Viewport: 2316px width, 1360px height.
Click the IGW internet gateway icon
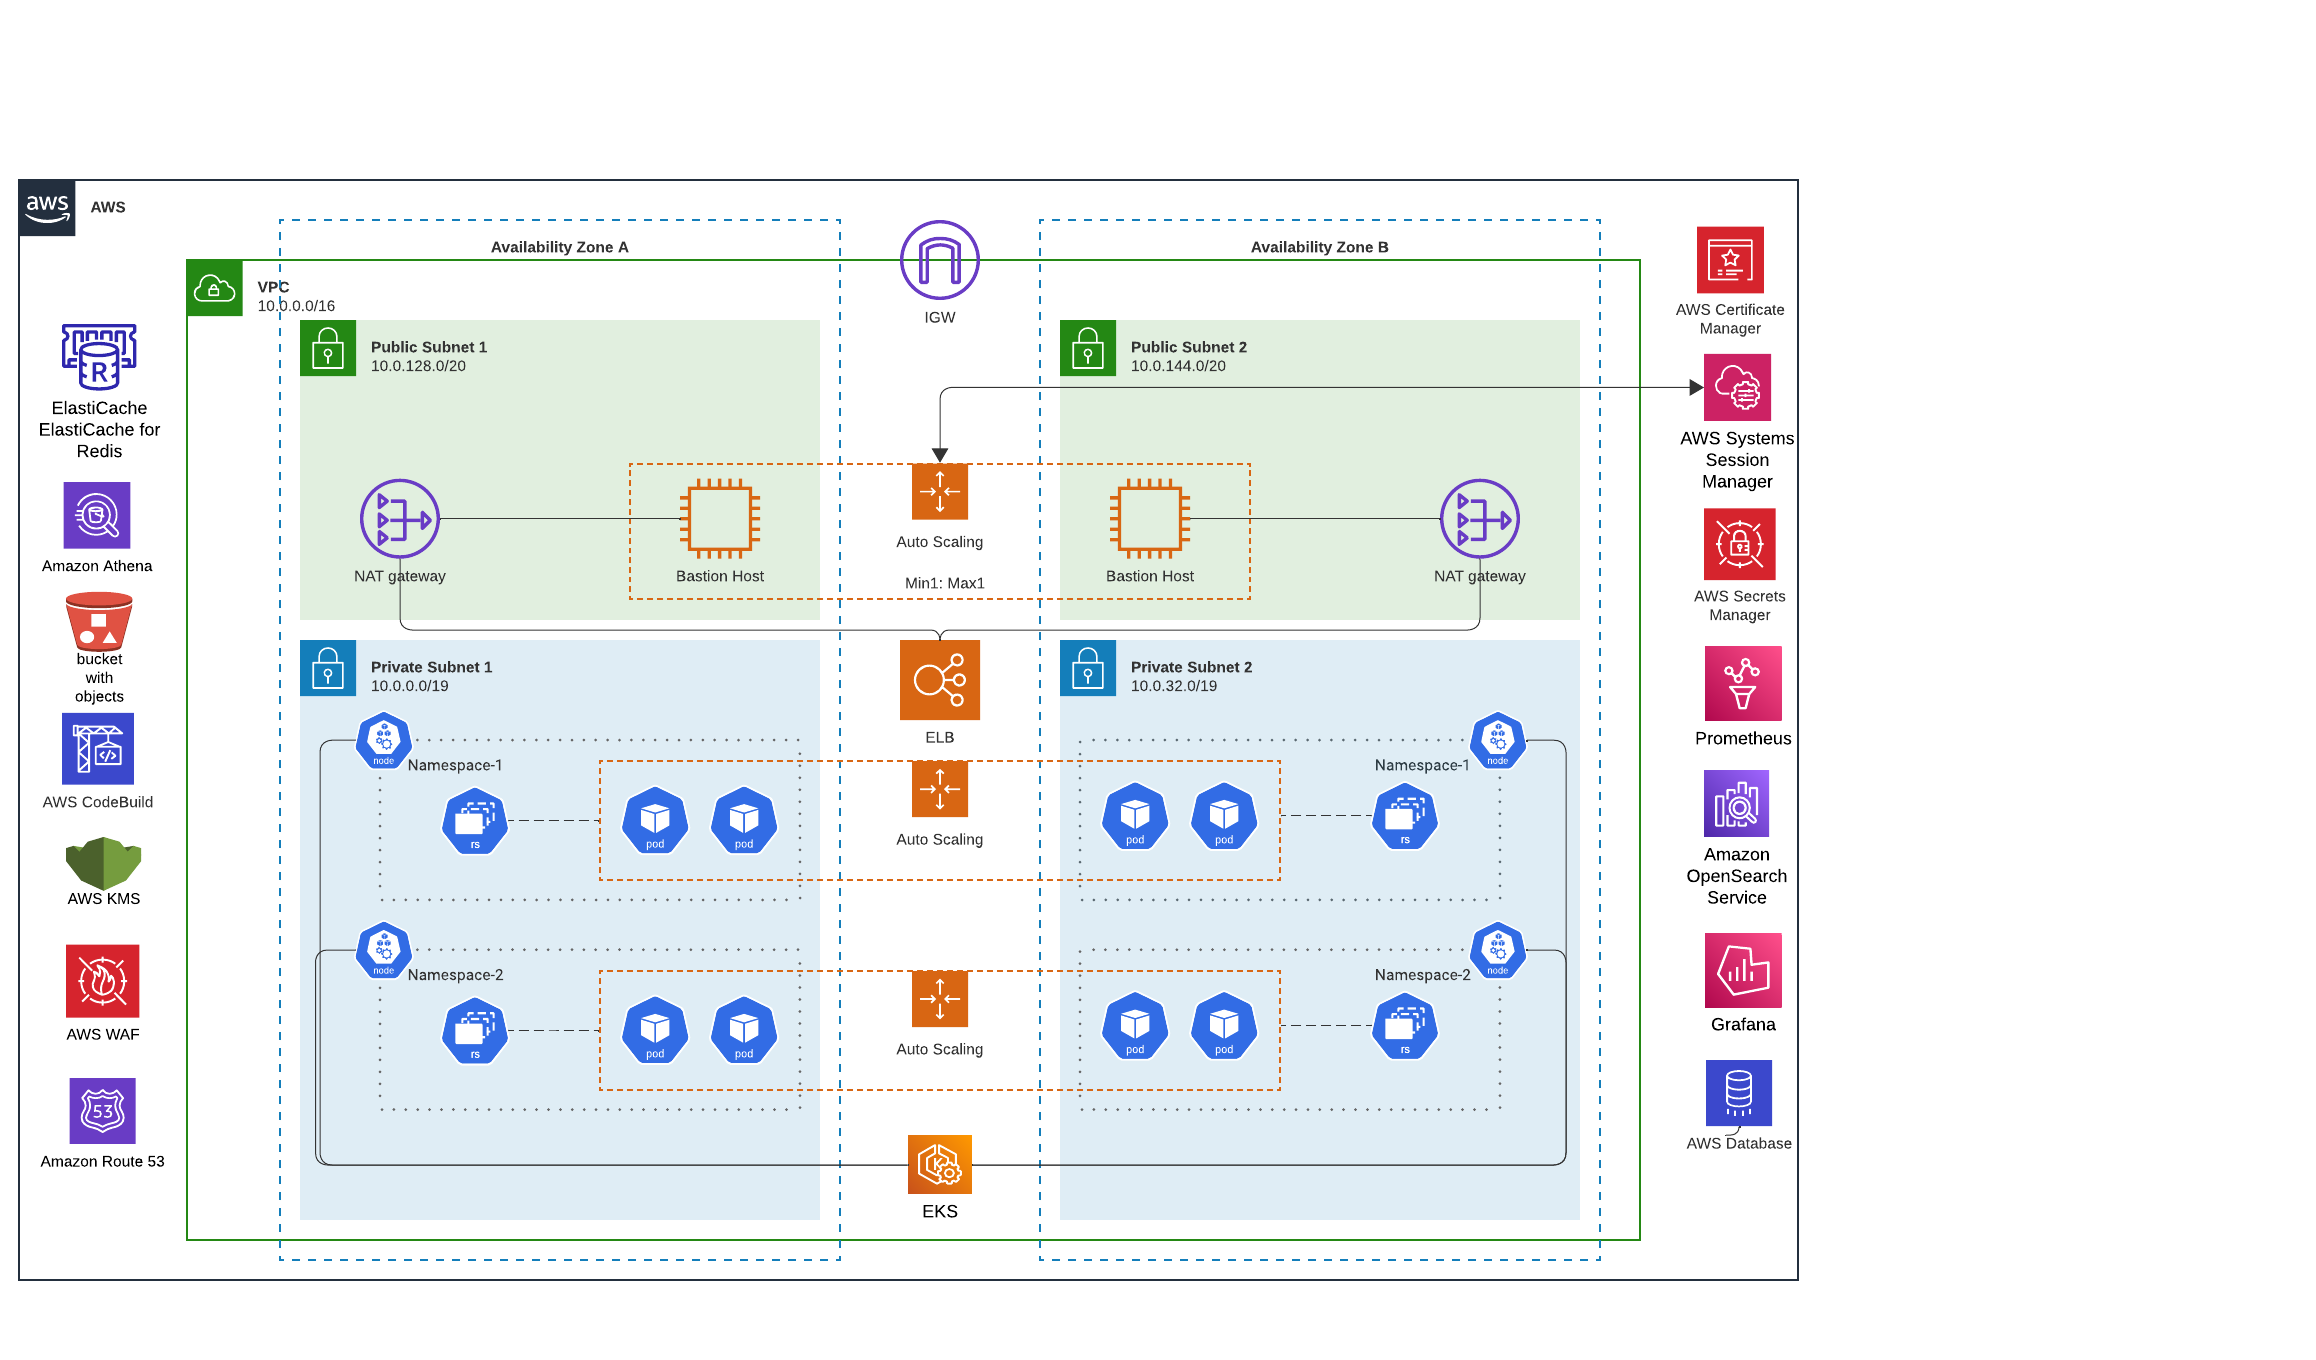point(940,260)
